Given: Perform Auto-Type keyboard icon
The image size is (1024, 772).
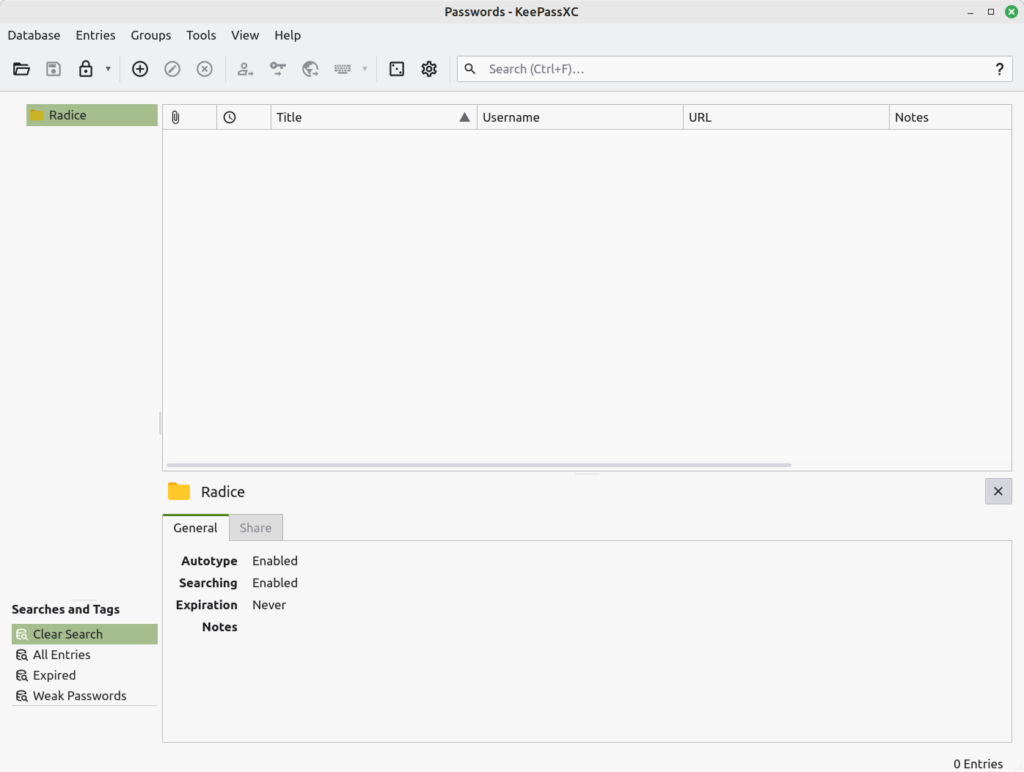Looking at the screenshot, I should click(x=342, y=69).
